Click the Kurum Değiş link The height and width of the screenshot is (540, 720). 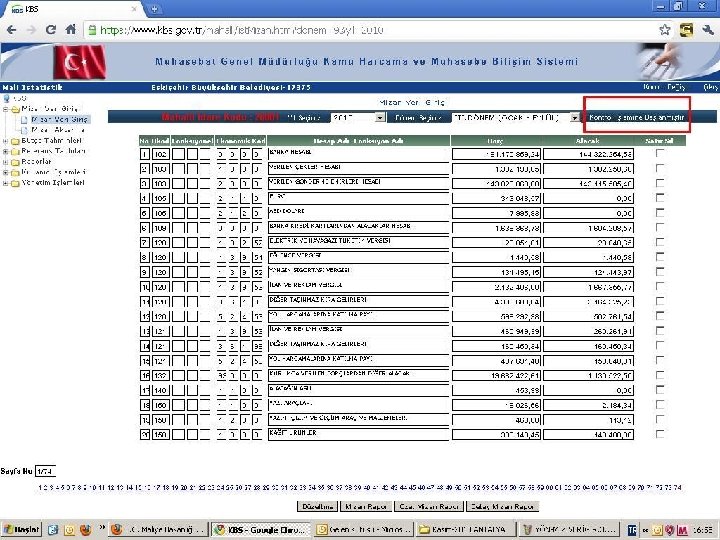click(664, 87)
